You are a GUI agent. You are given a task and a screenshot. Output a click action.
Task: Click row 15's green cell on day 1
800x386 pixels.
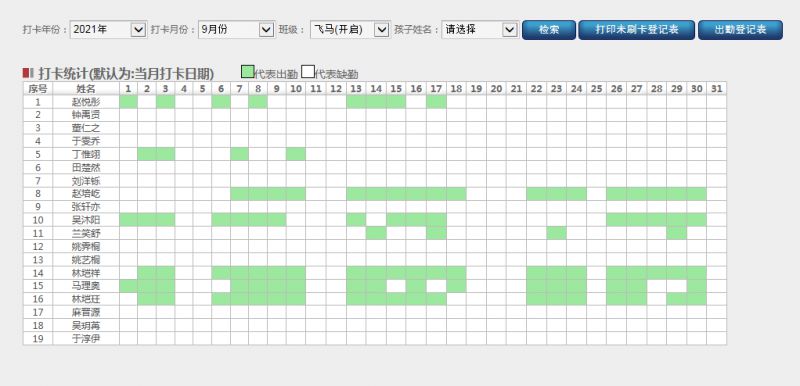tap(128, 286)
